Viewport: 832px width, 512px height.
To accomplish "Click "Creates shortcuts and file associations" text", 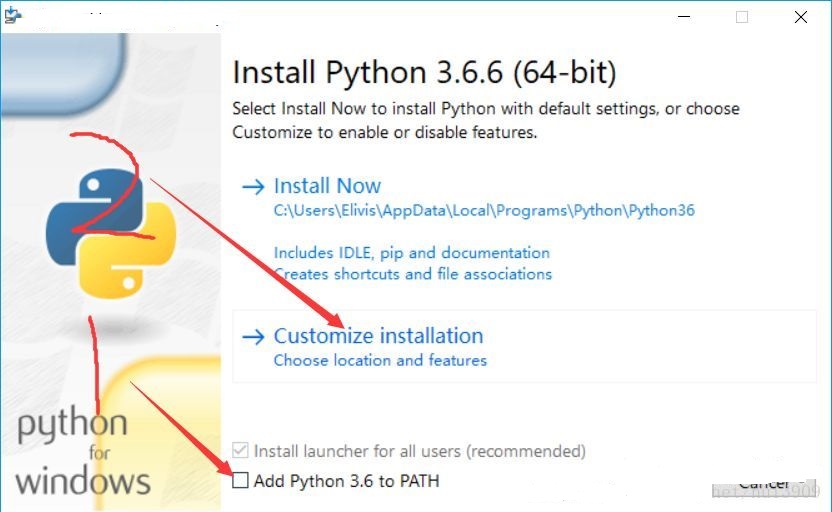I will point(412,273).
